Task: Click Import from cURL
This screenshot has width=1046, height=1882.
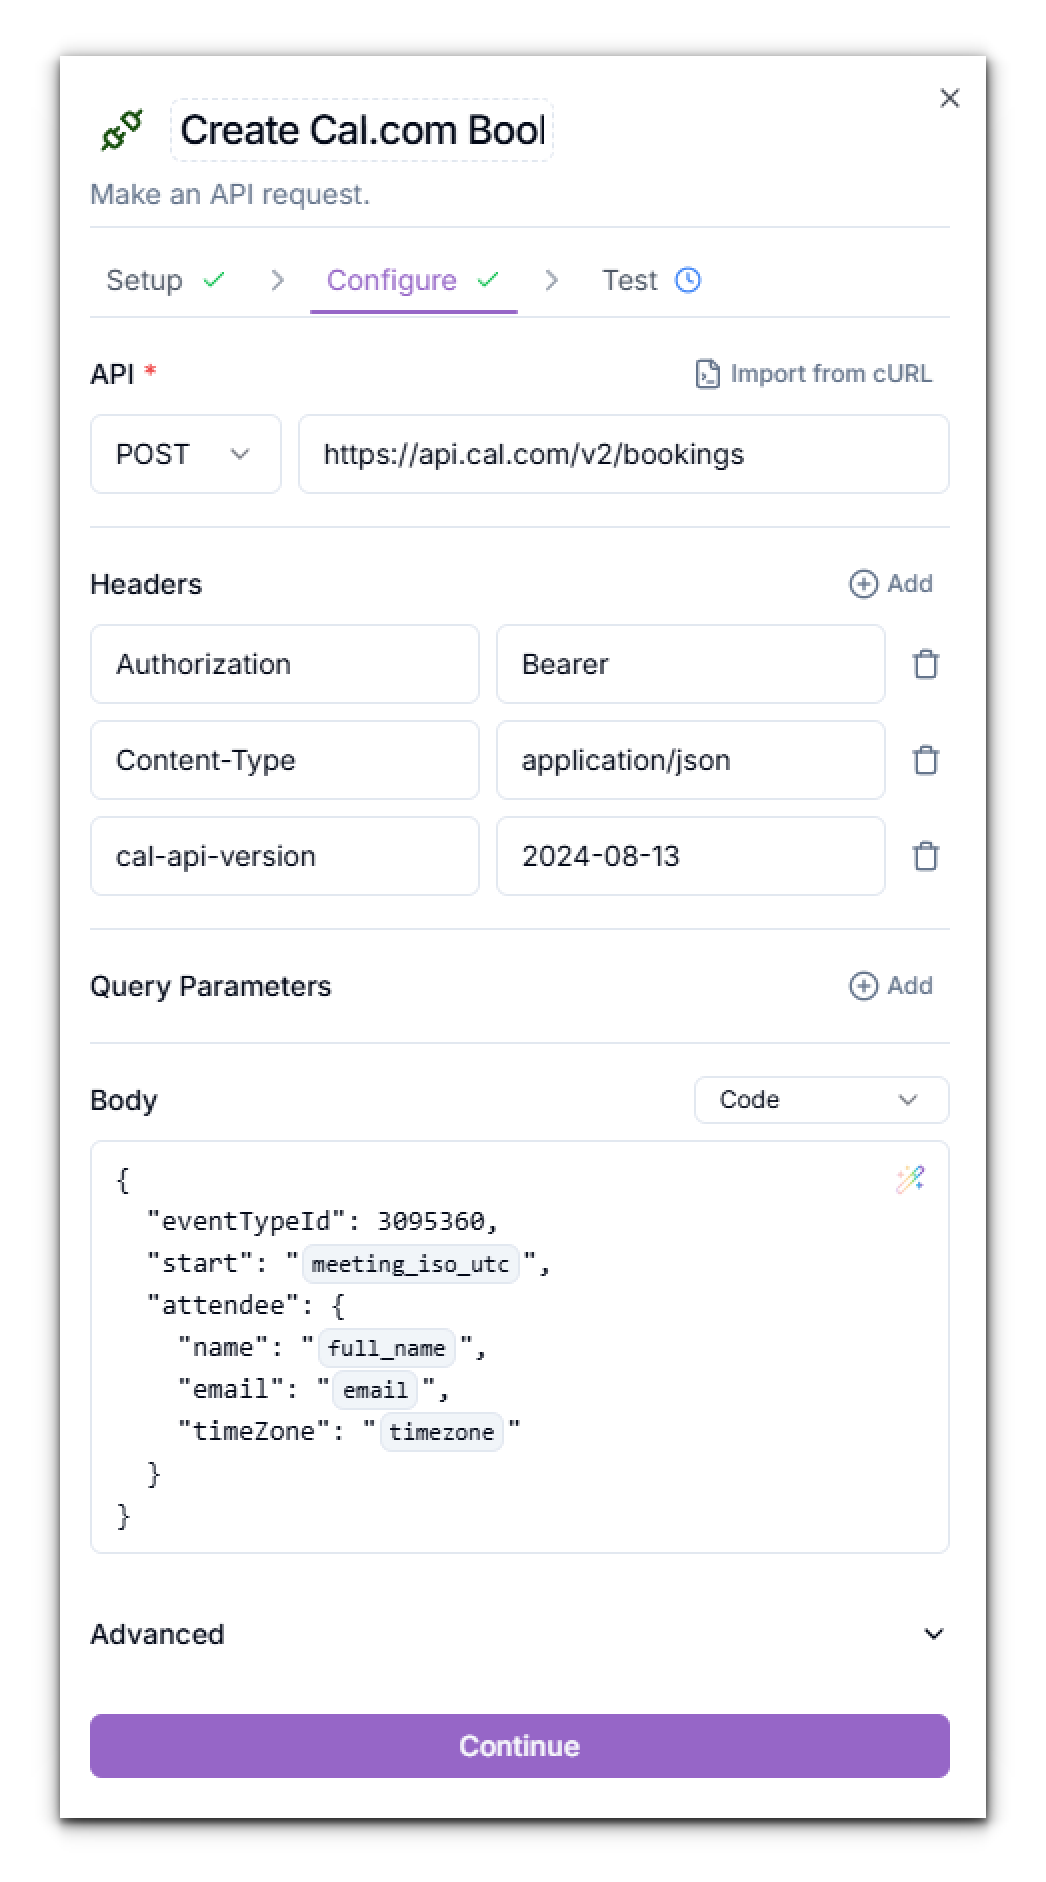Action: coord(814,374)
